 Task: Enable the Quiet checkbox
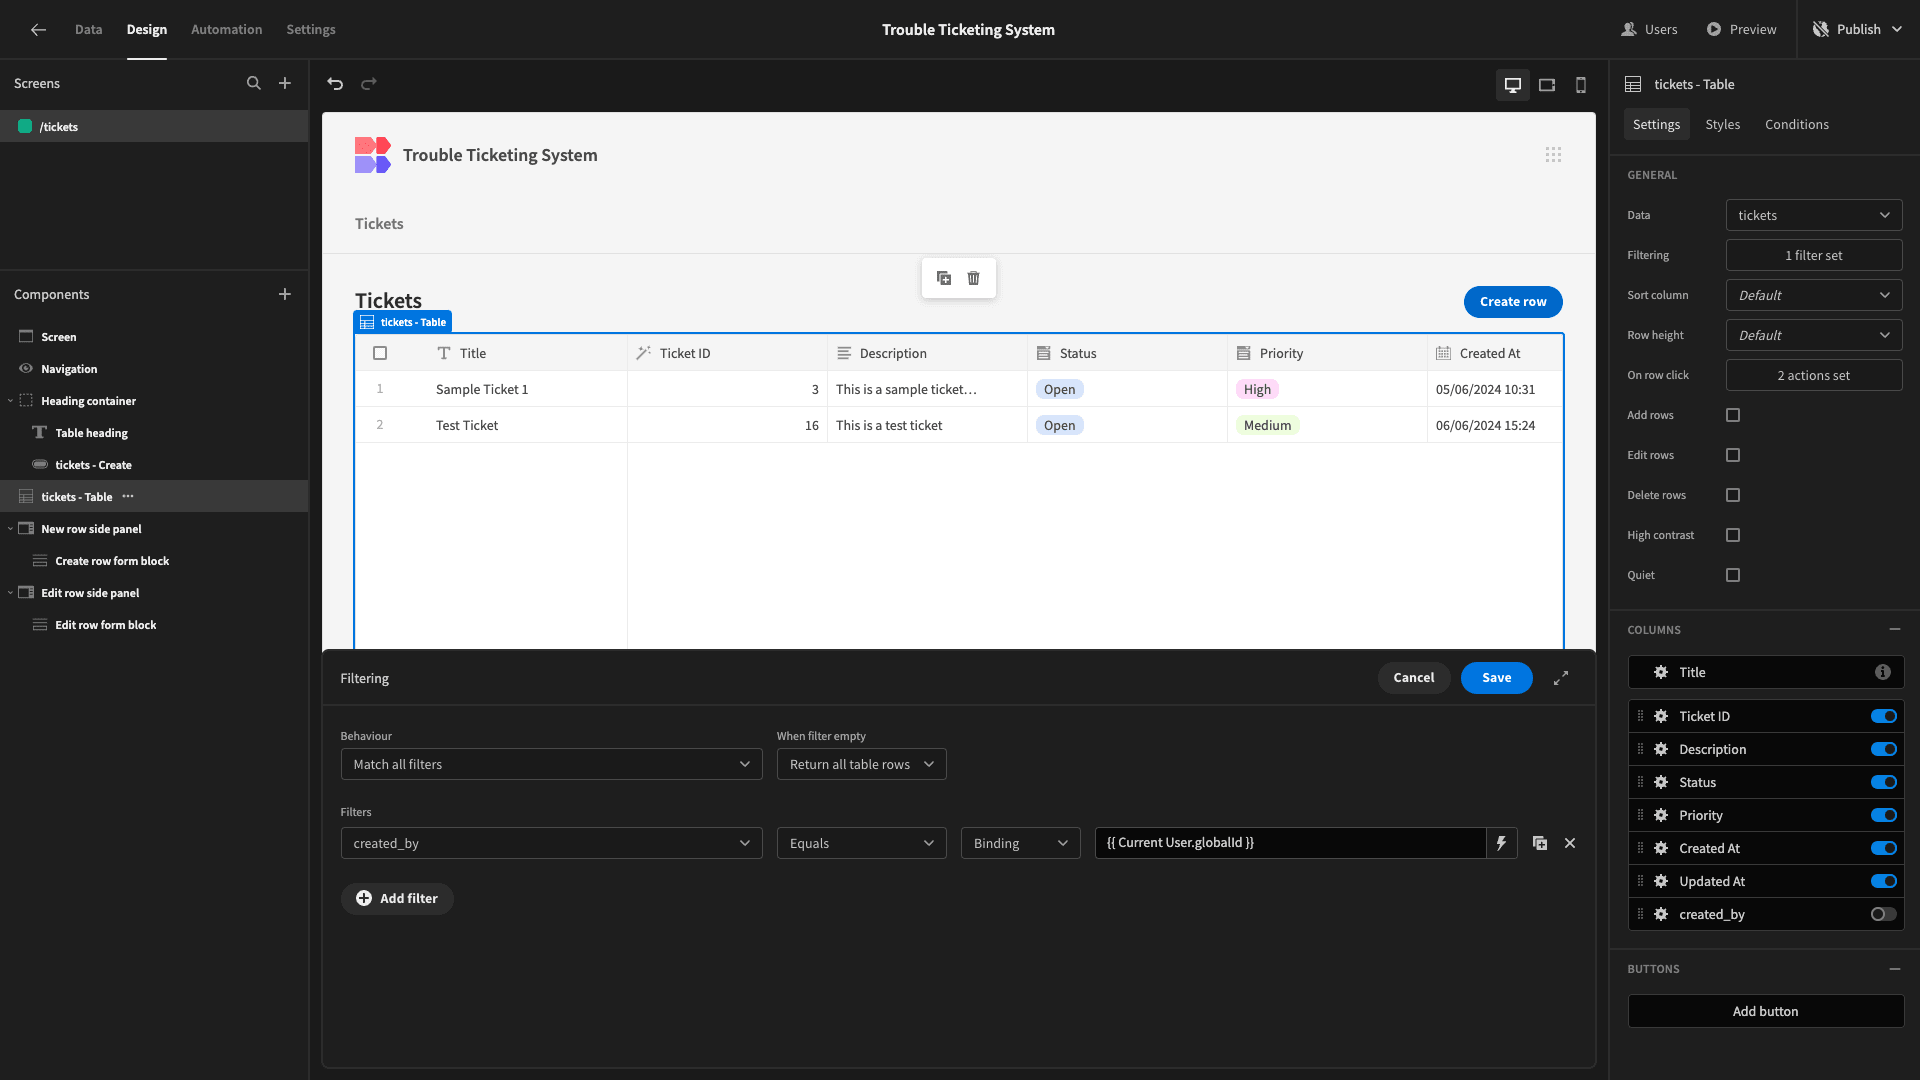click(x=1733, y=575)
